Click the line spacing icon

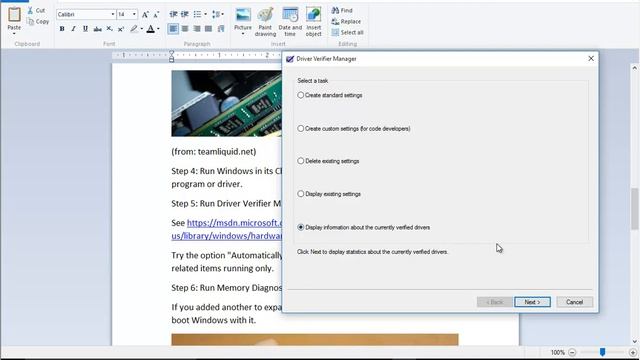tap(216, 15)
